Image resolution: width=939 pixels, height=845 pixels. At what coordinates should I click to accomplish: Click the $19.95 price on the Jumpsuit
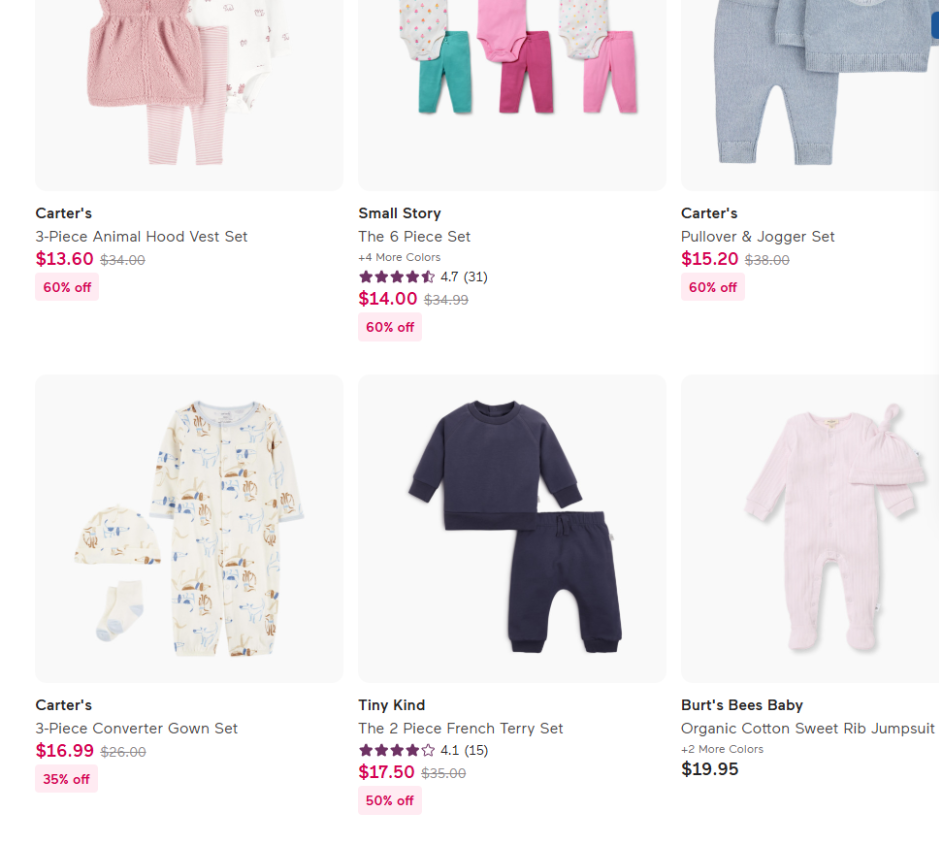click(x=710, y=769)
